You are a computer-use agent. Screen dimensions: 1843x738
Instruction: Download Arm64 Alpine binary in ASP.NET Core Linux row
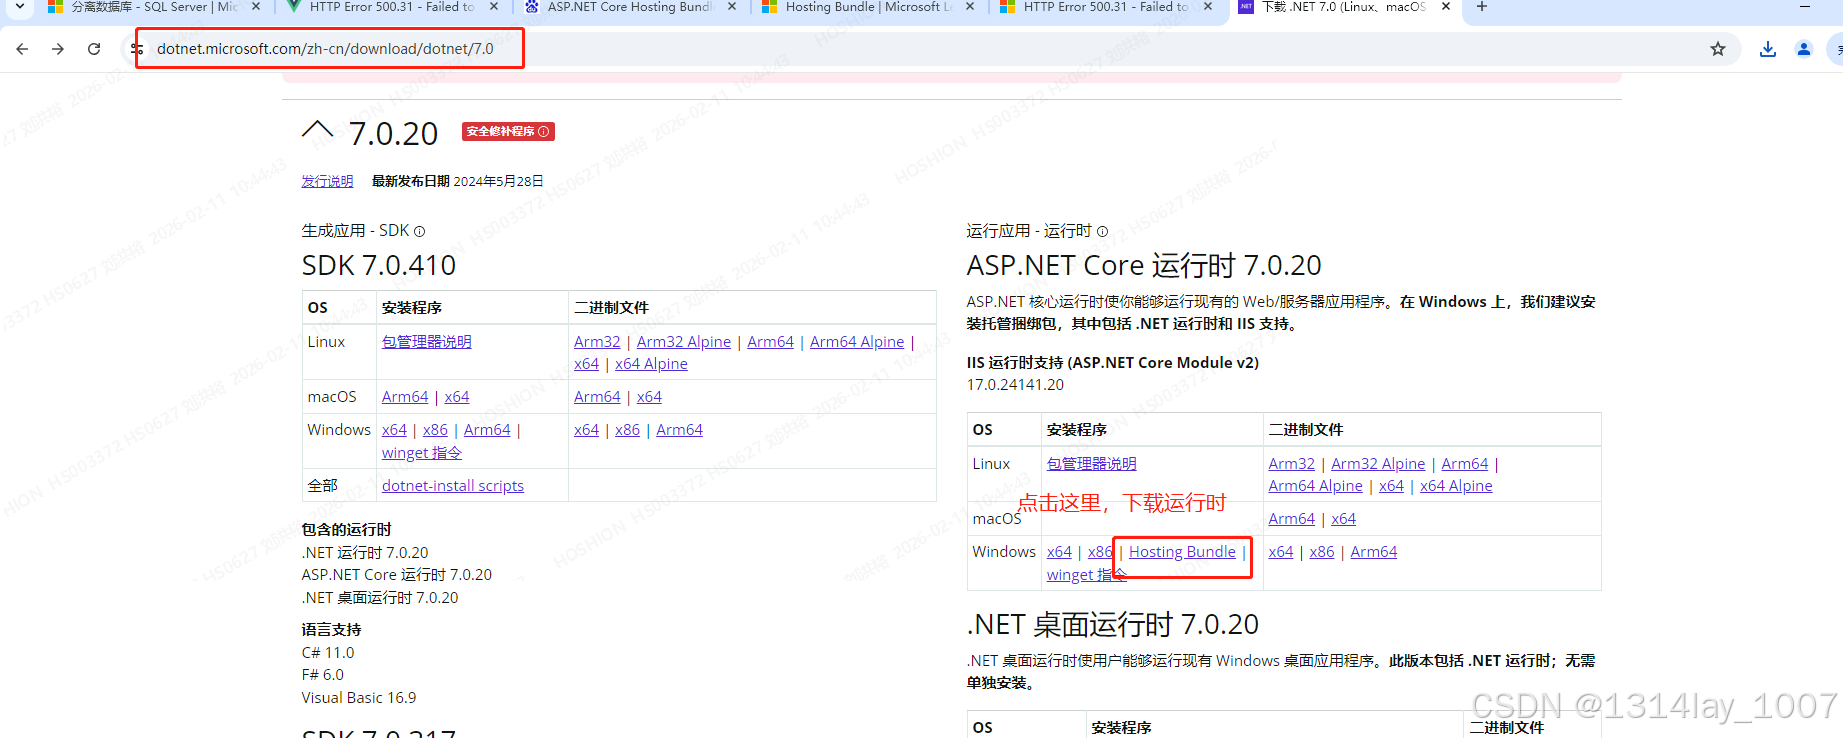pyautogui.click(x=1316, y=486)
